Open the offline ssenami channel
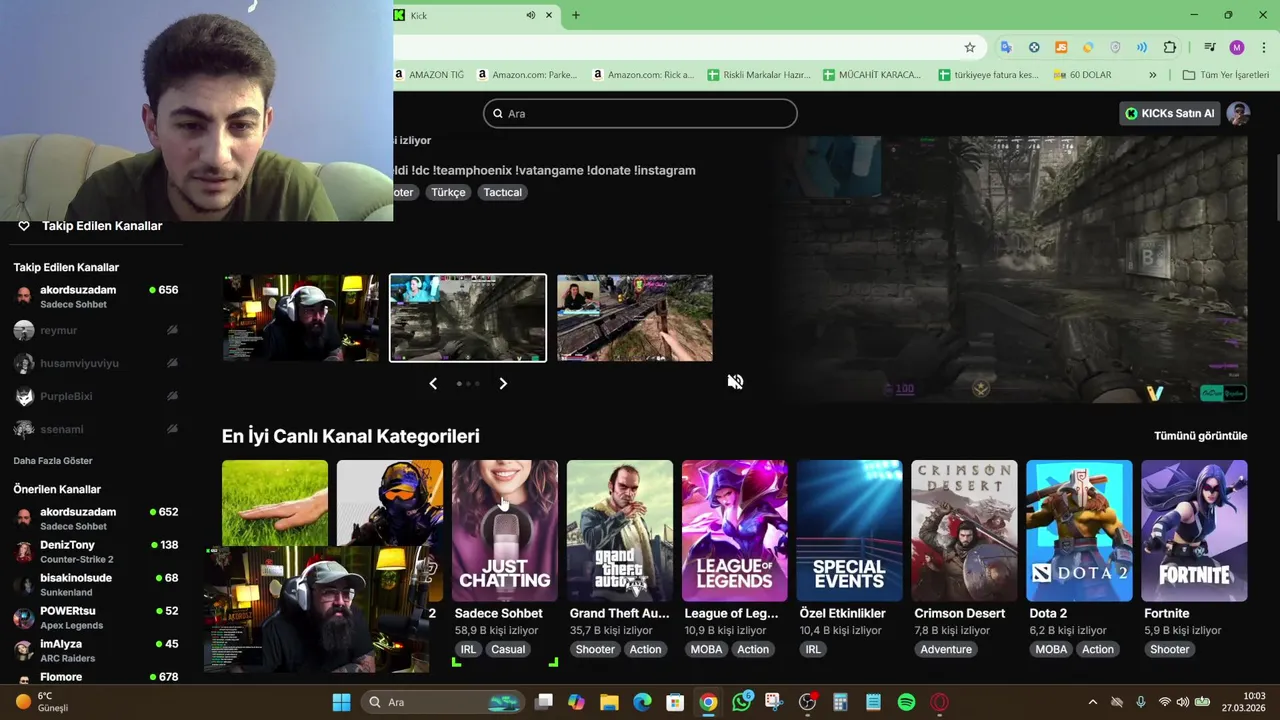The image size is (1280, 720). 97,429
